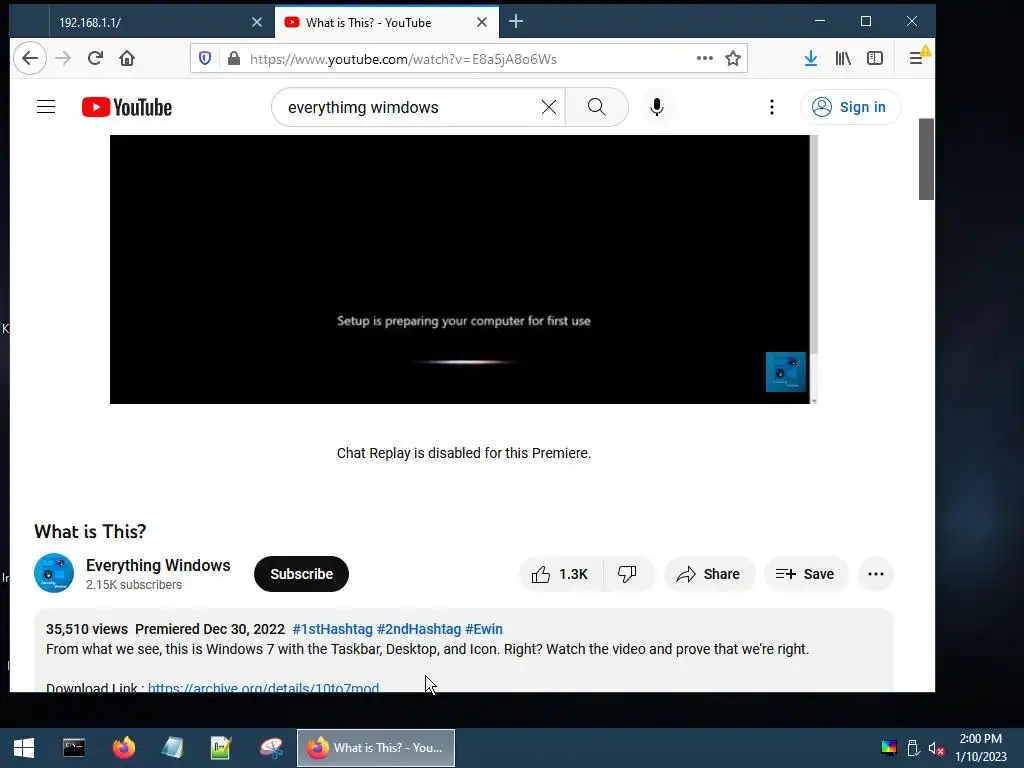This screenshot has height=768, width=1024.
Task: Click the YouTube search magnifier button
Action: tap(596, 107)
